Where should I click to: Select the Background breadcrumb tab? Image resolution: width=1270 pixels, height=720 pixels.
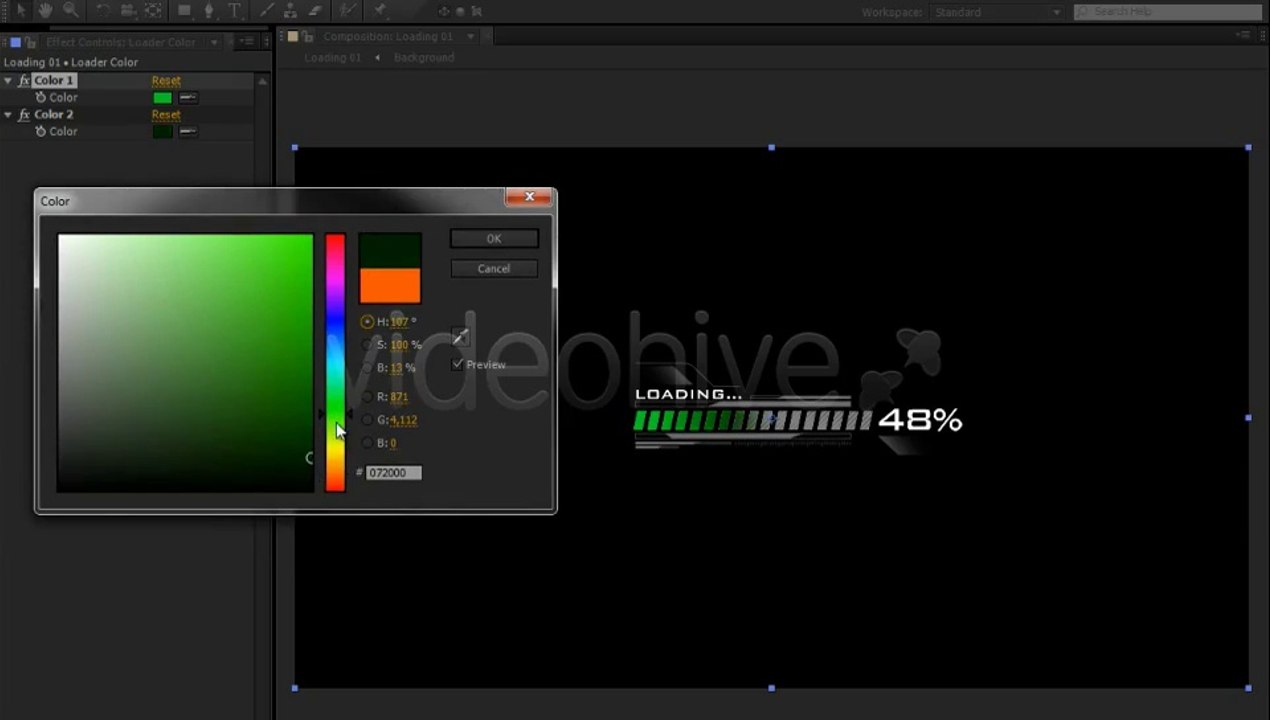424,58
